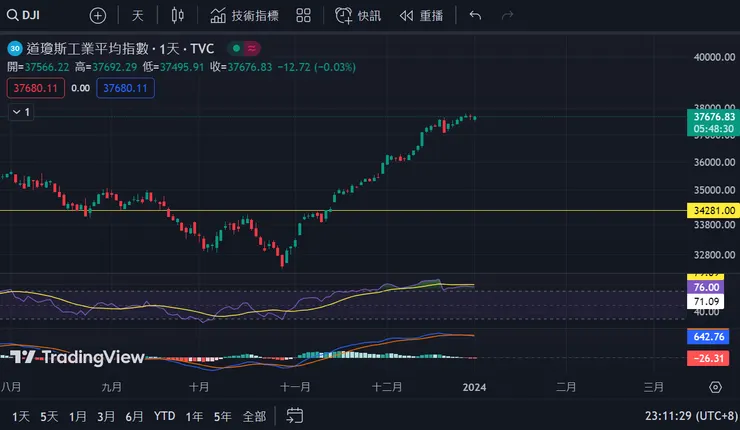740x430 pixels.
Task: Select the 全部 date range
Action: (x=254, y=416)
